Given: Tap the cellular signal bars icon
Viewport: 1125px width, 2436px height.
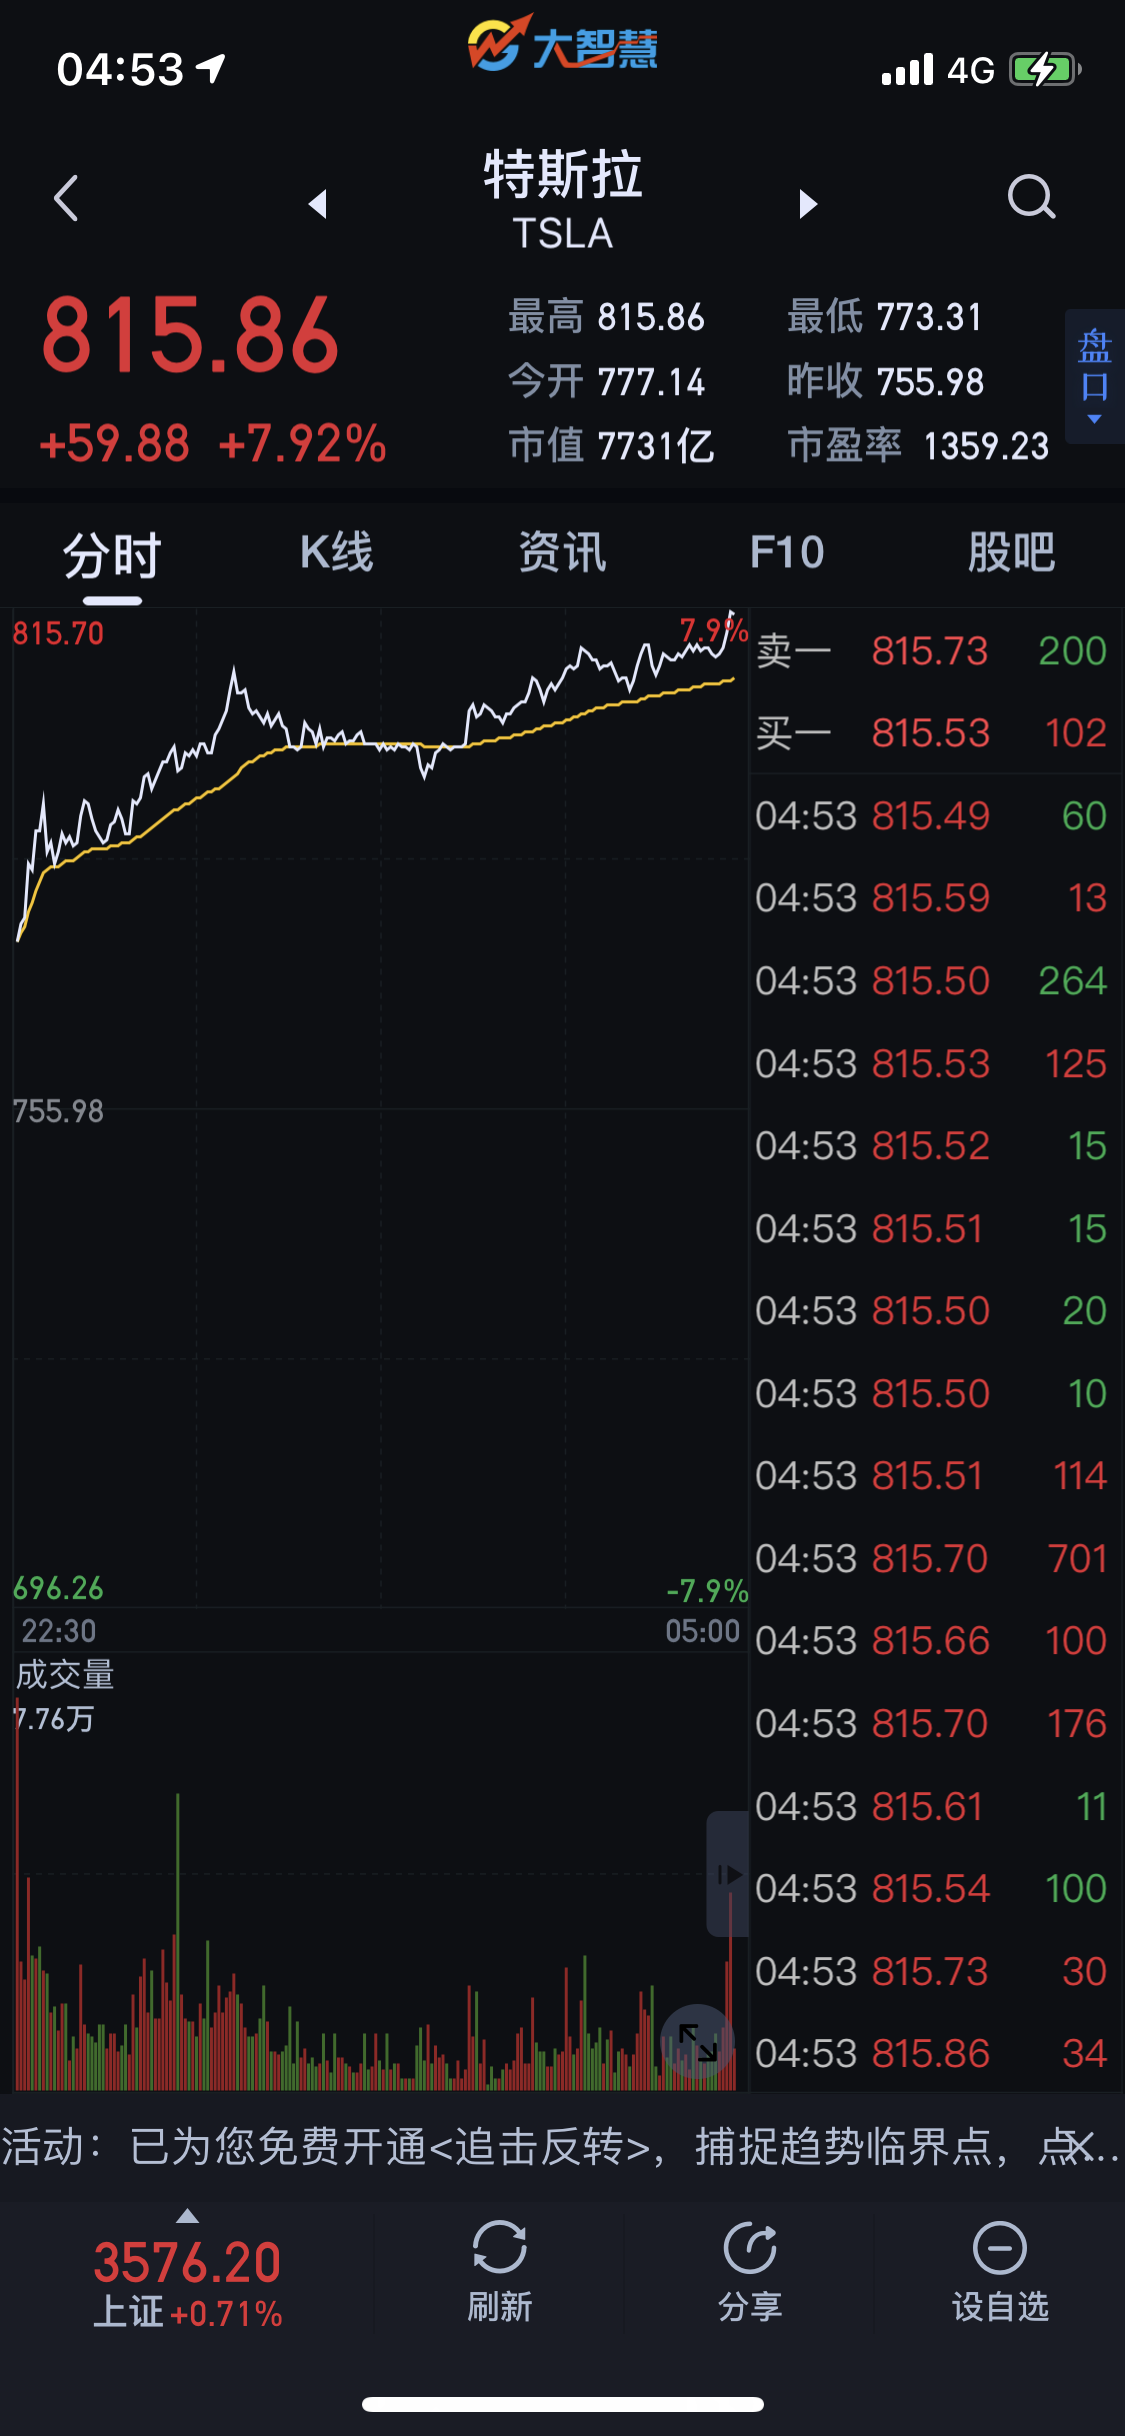Looking at the screenshot, I should (x=908, y=70).
